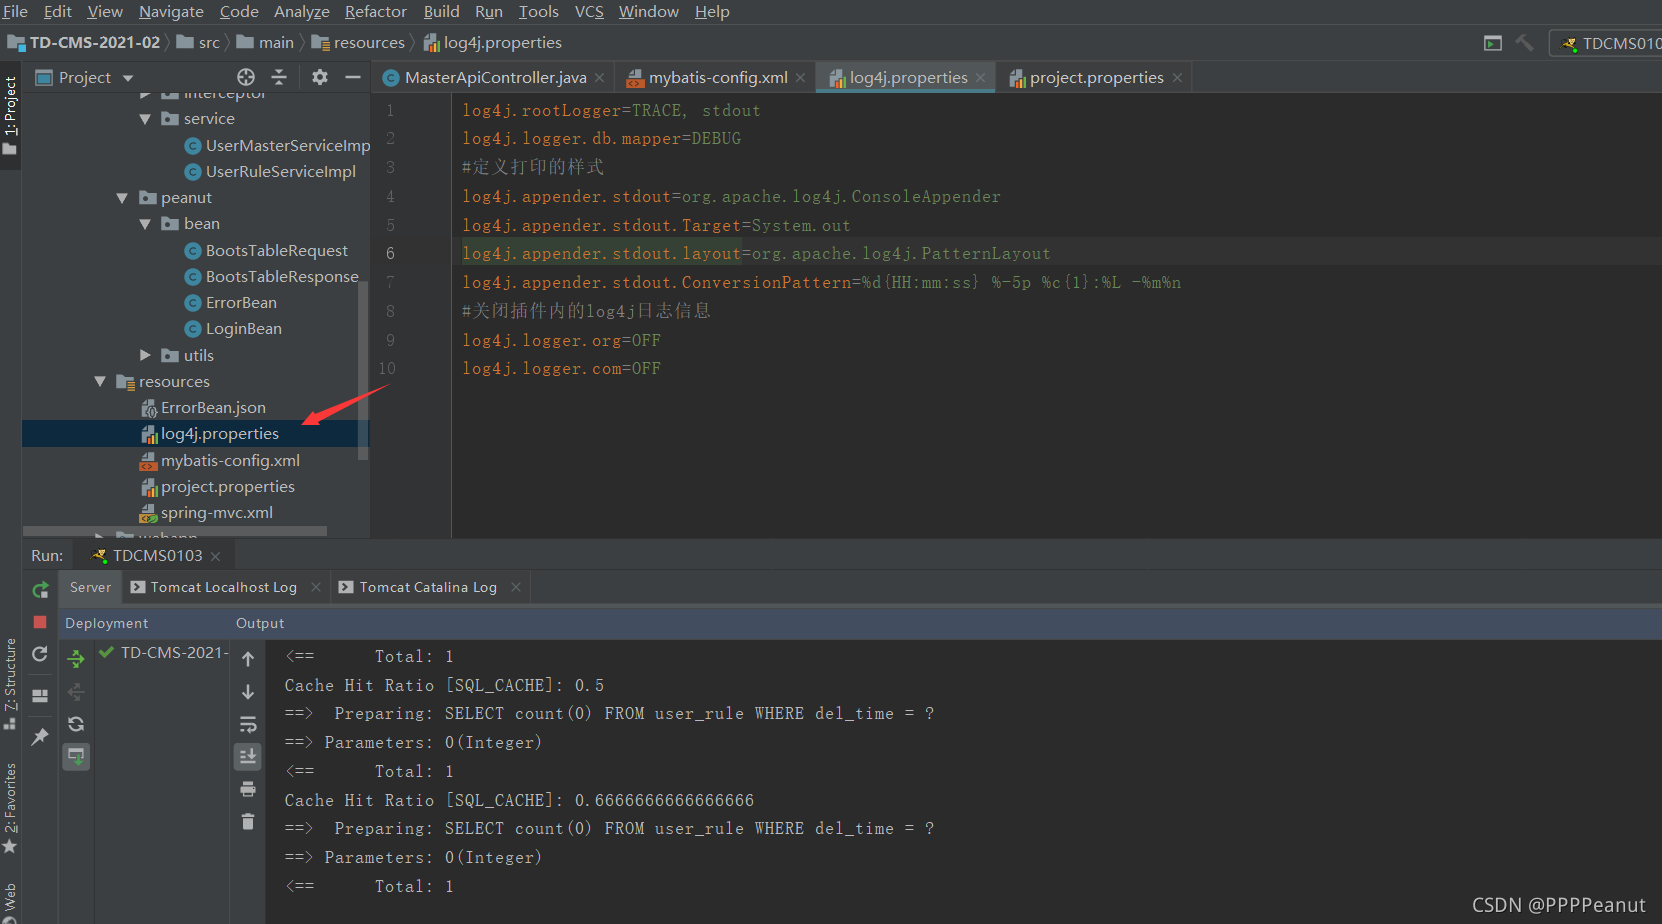This screenshot has height=924, width=1662.
Task: Jump down the stack trace arrow
Action: click(x=248, y=692)
